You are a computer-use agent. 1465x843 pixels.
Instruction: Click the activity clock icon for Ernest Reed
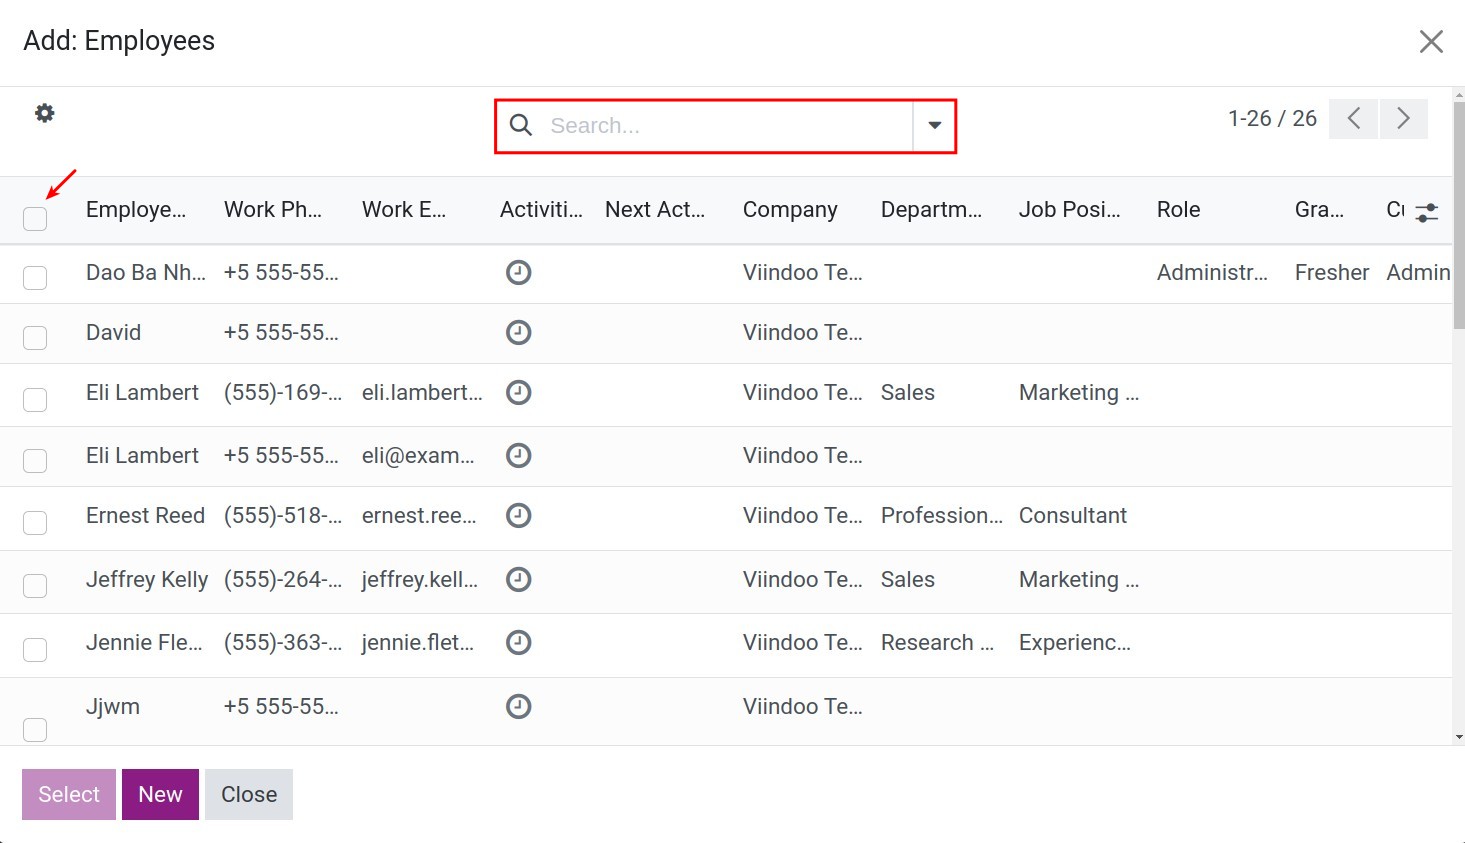(519, 516)
